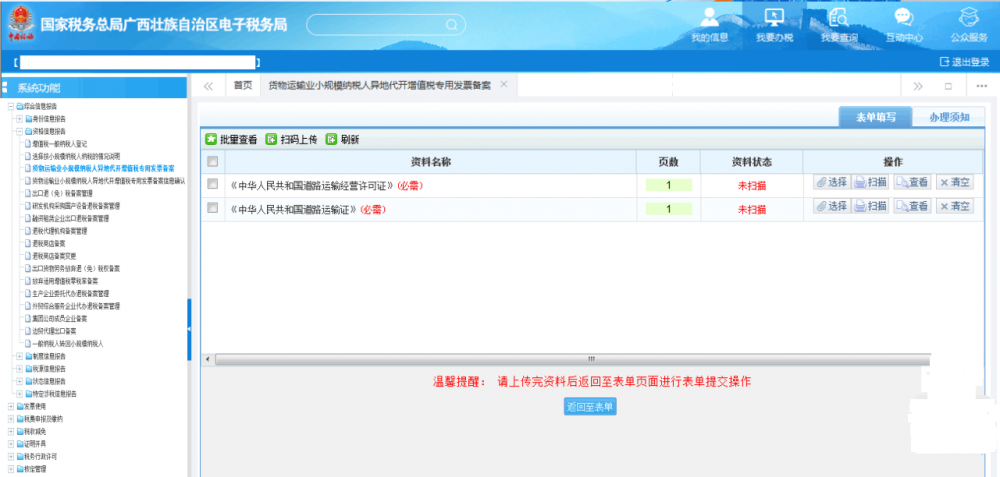
Task: Expand the 制度信息报告 tree folder
Action: (x=19, y=356)
